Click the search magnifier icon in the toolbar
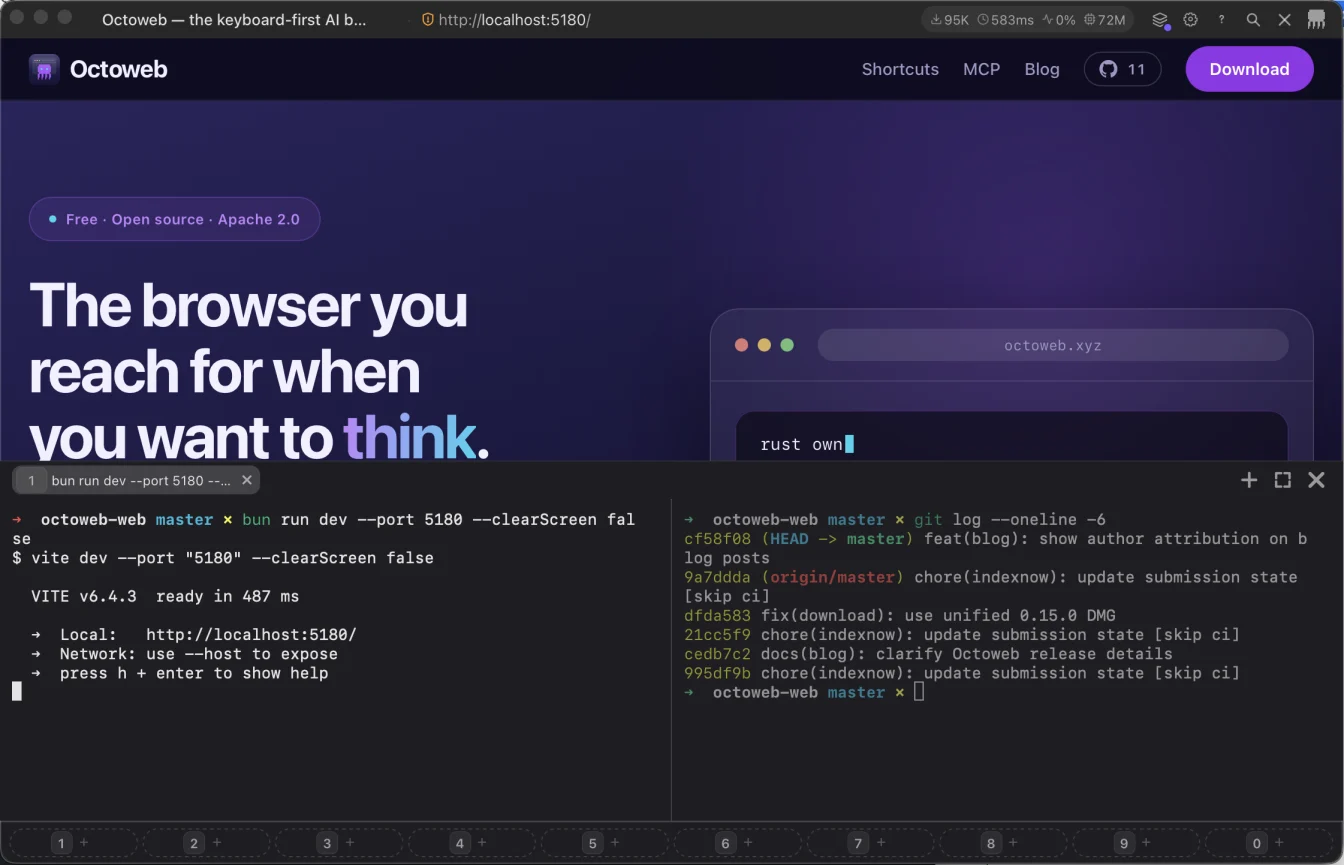Viewport: 1344px width, 865px height. [x=1253, y=19]
